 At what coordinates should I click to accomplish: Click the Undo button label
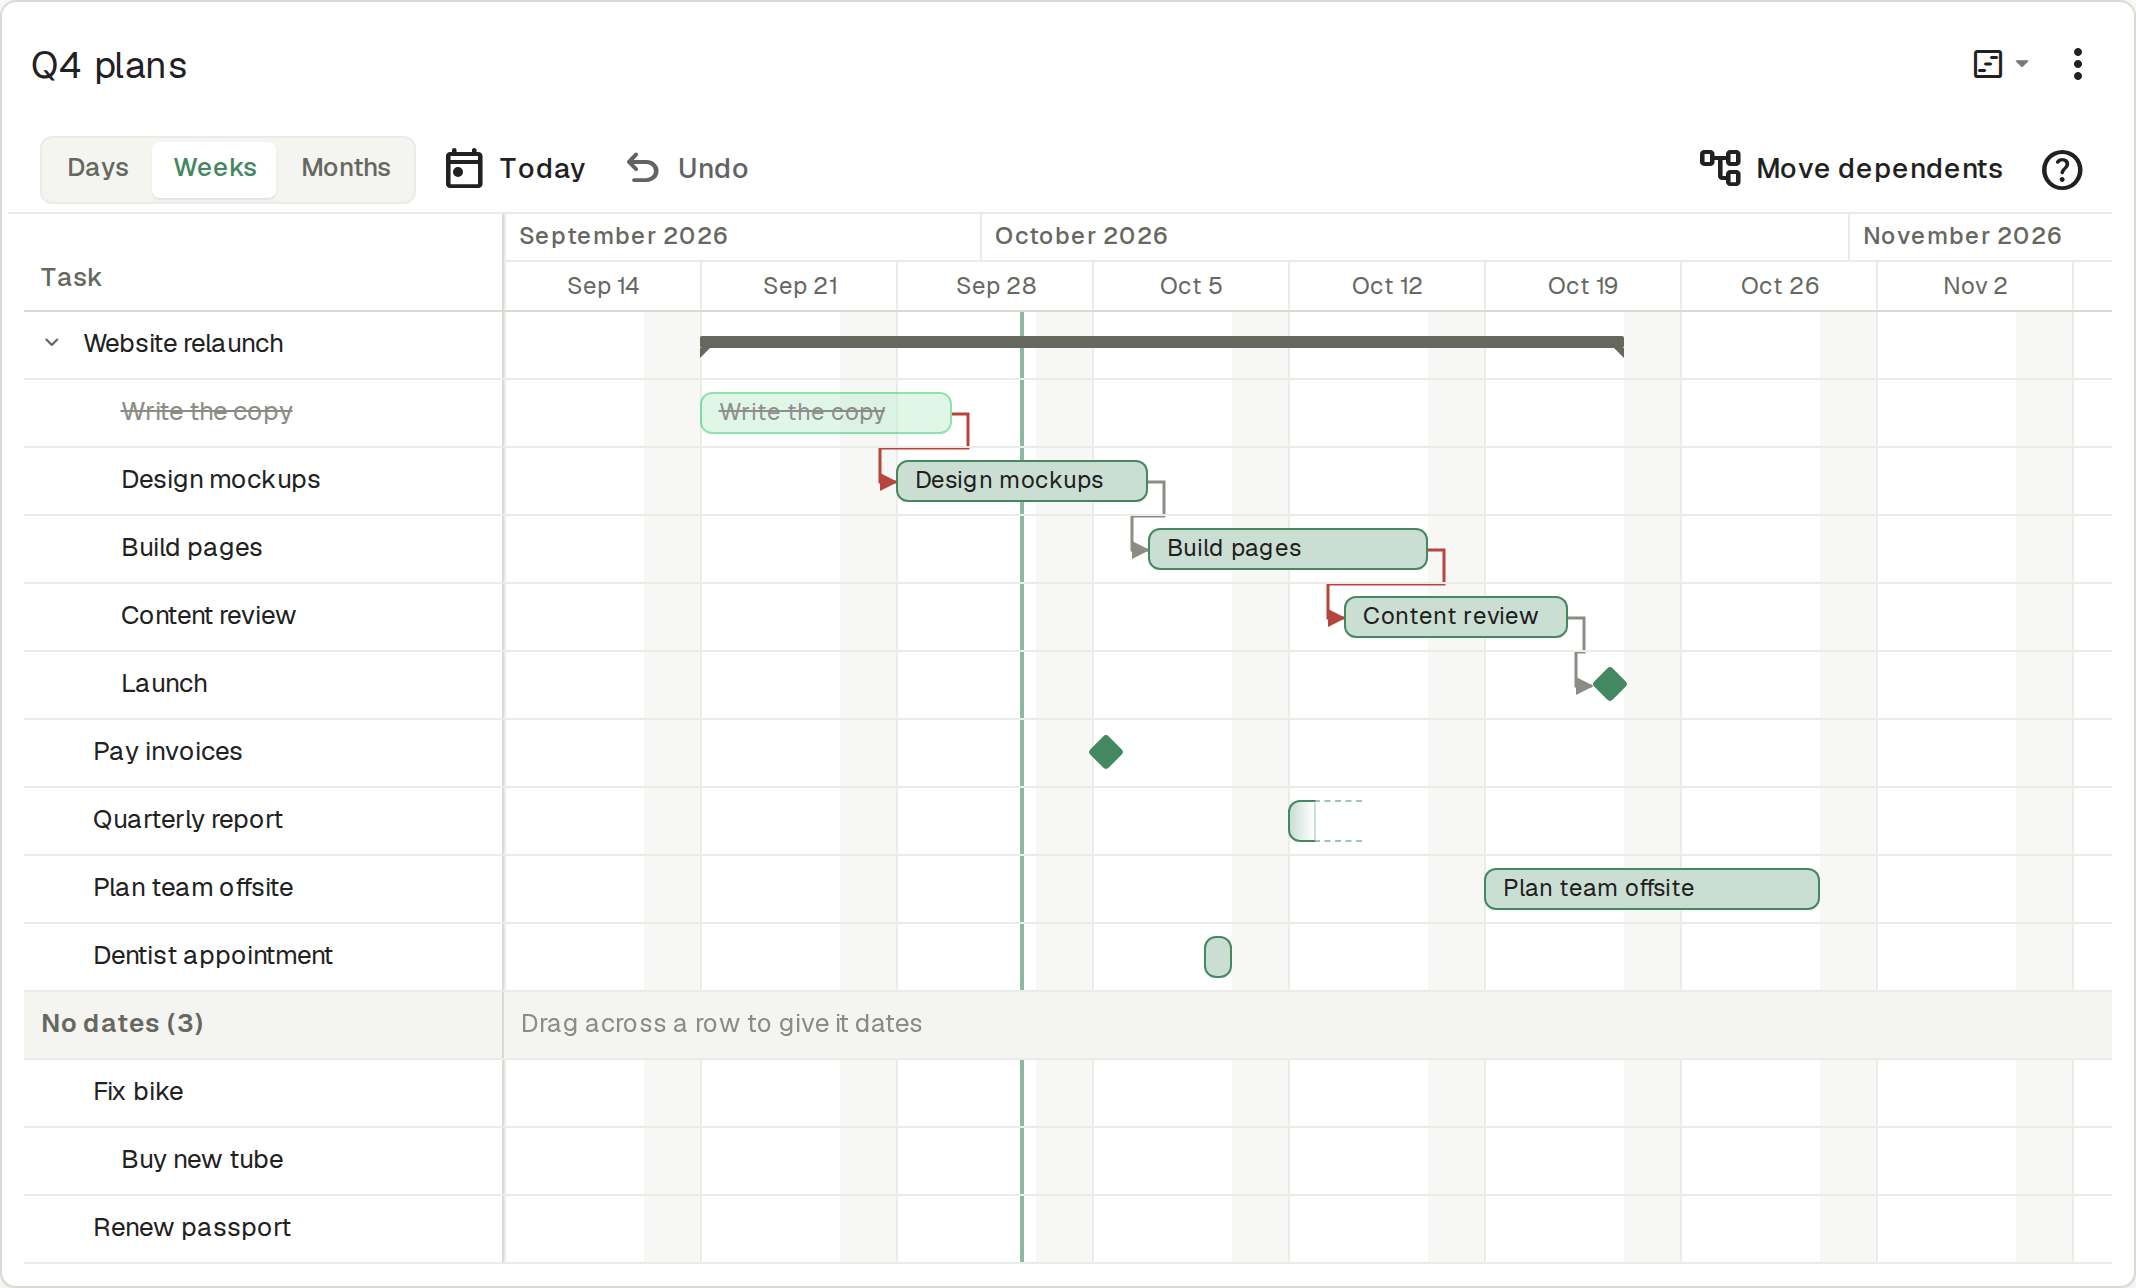point(713,168)
